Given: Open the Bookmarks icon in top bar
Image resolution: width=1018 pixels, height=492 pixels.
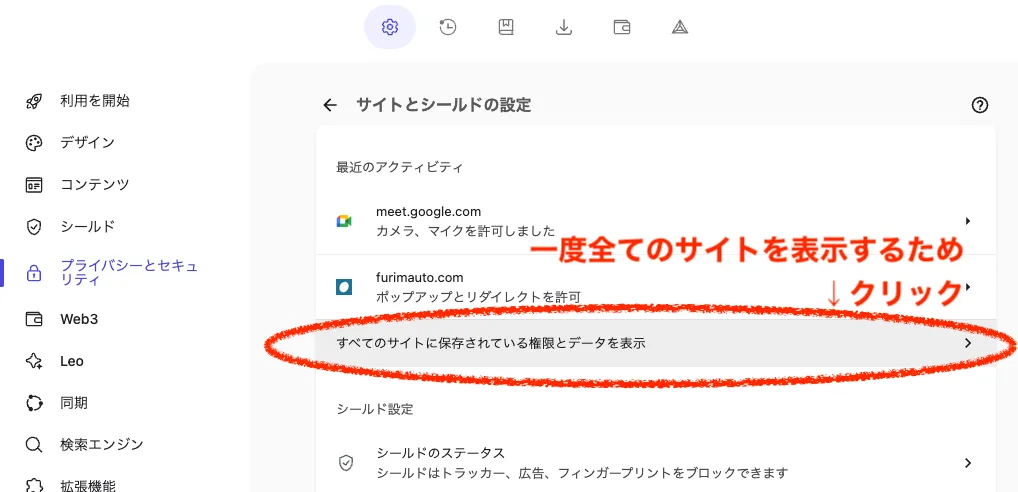Looking at the screenshot, I should click(506, 27).
